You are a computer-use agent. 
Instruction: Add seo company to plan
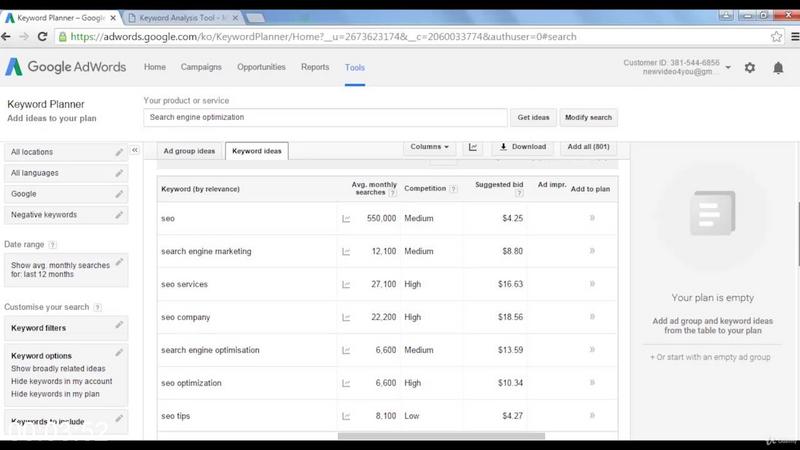[x=592, y=317]
